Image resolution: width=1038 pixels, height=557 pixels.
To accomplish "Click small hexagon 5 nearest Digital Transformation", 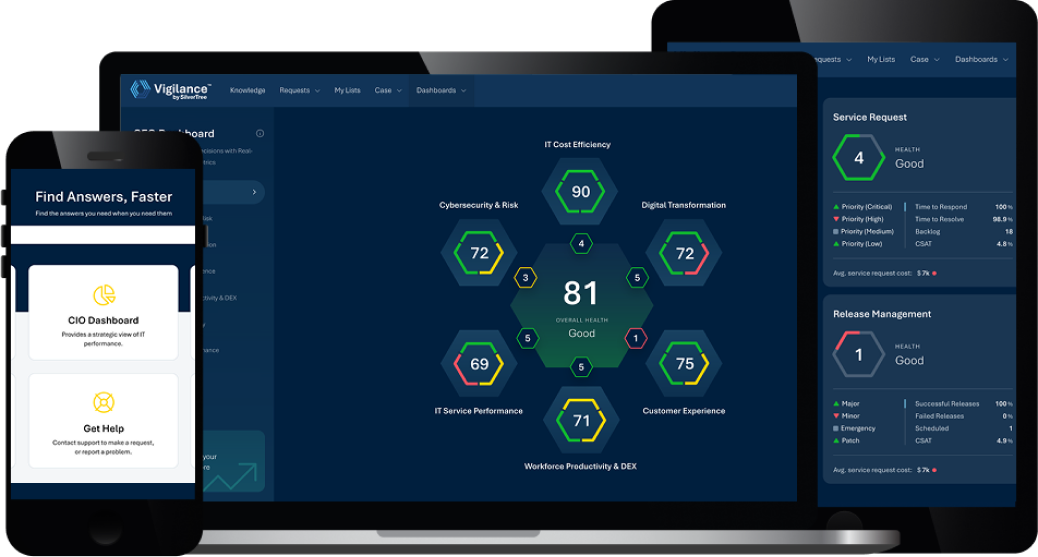I will pyautogui.click(x=637, y=278).
